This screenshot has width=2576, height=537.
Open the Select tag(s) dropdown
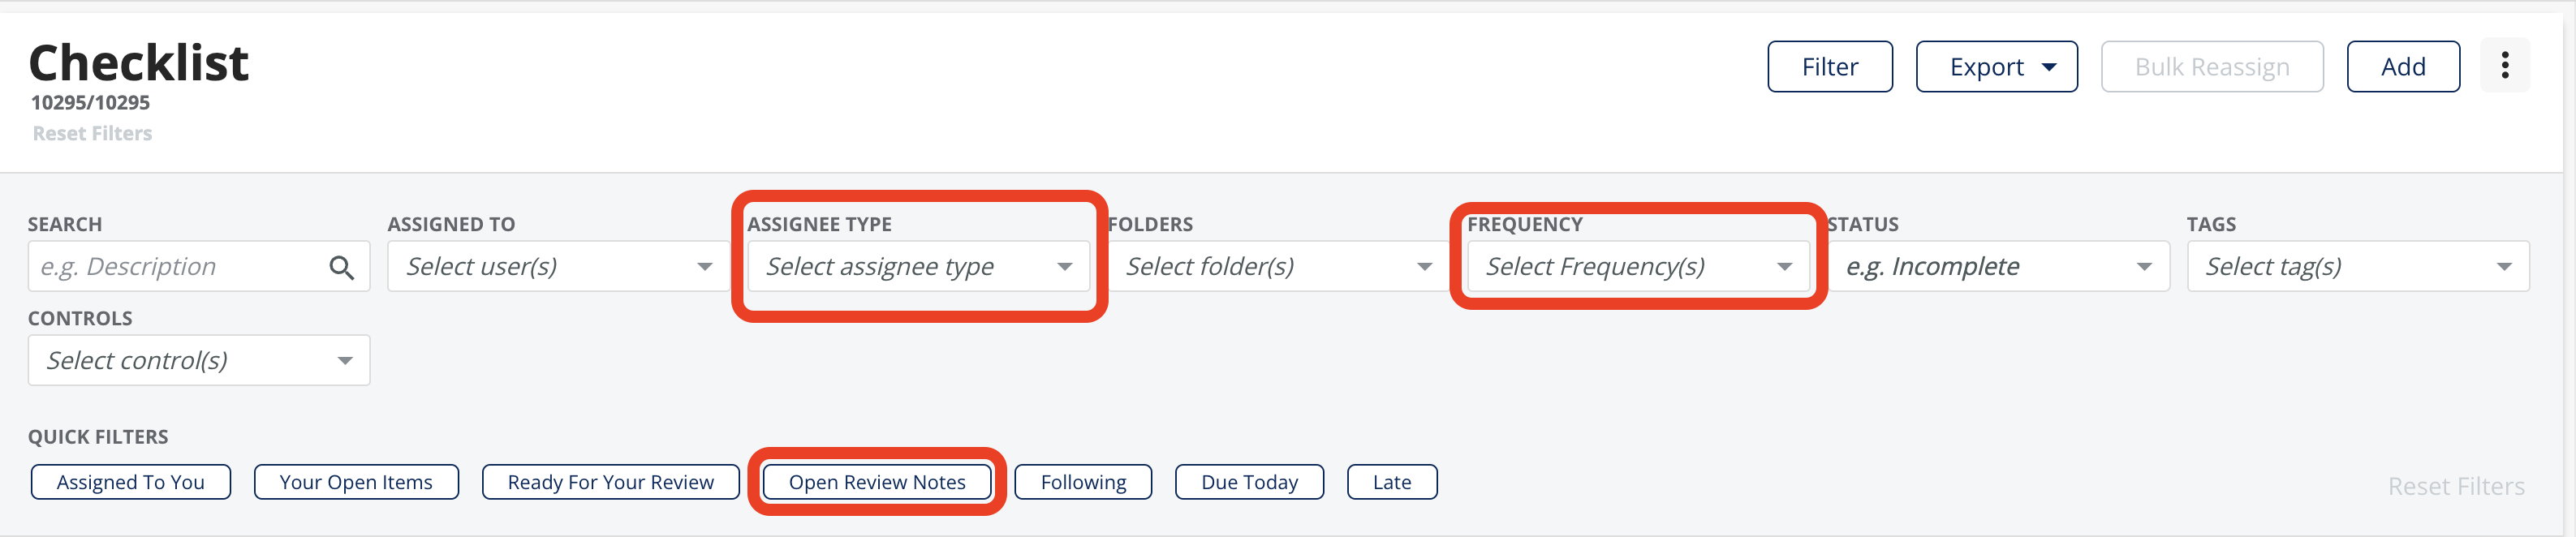coord(2358,266)
